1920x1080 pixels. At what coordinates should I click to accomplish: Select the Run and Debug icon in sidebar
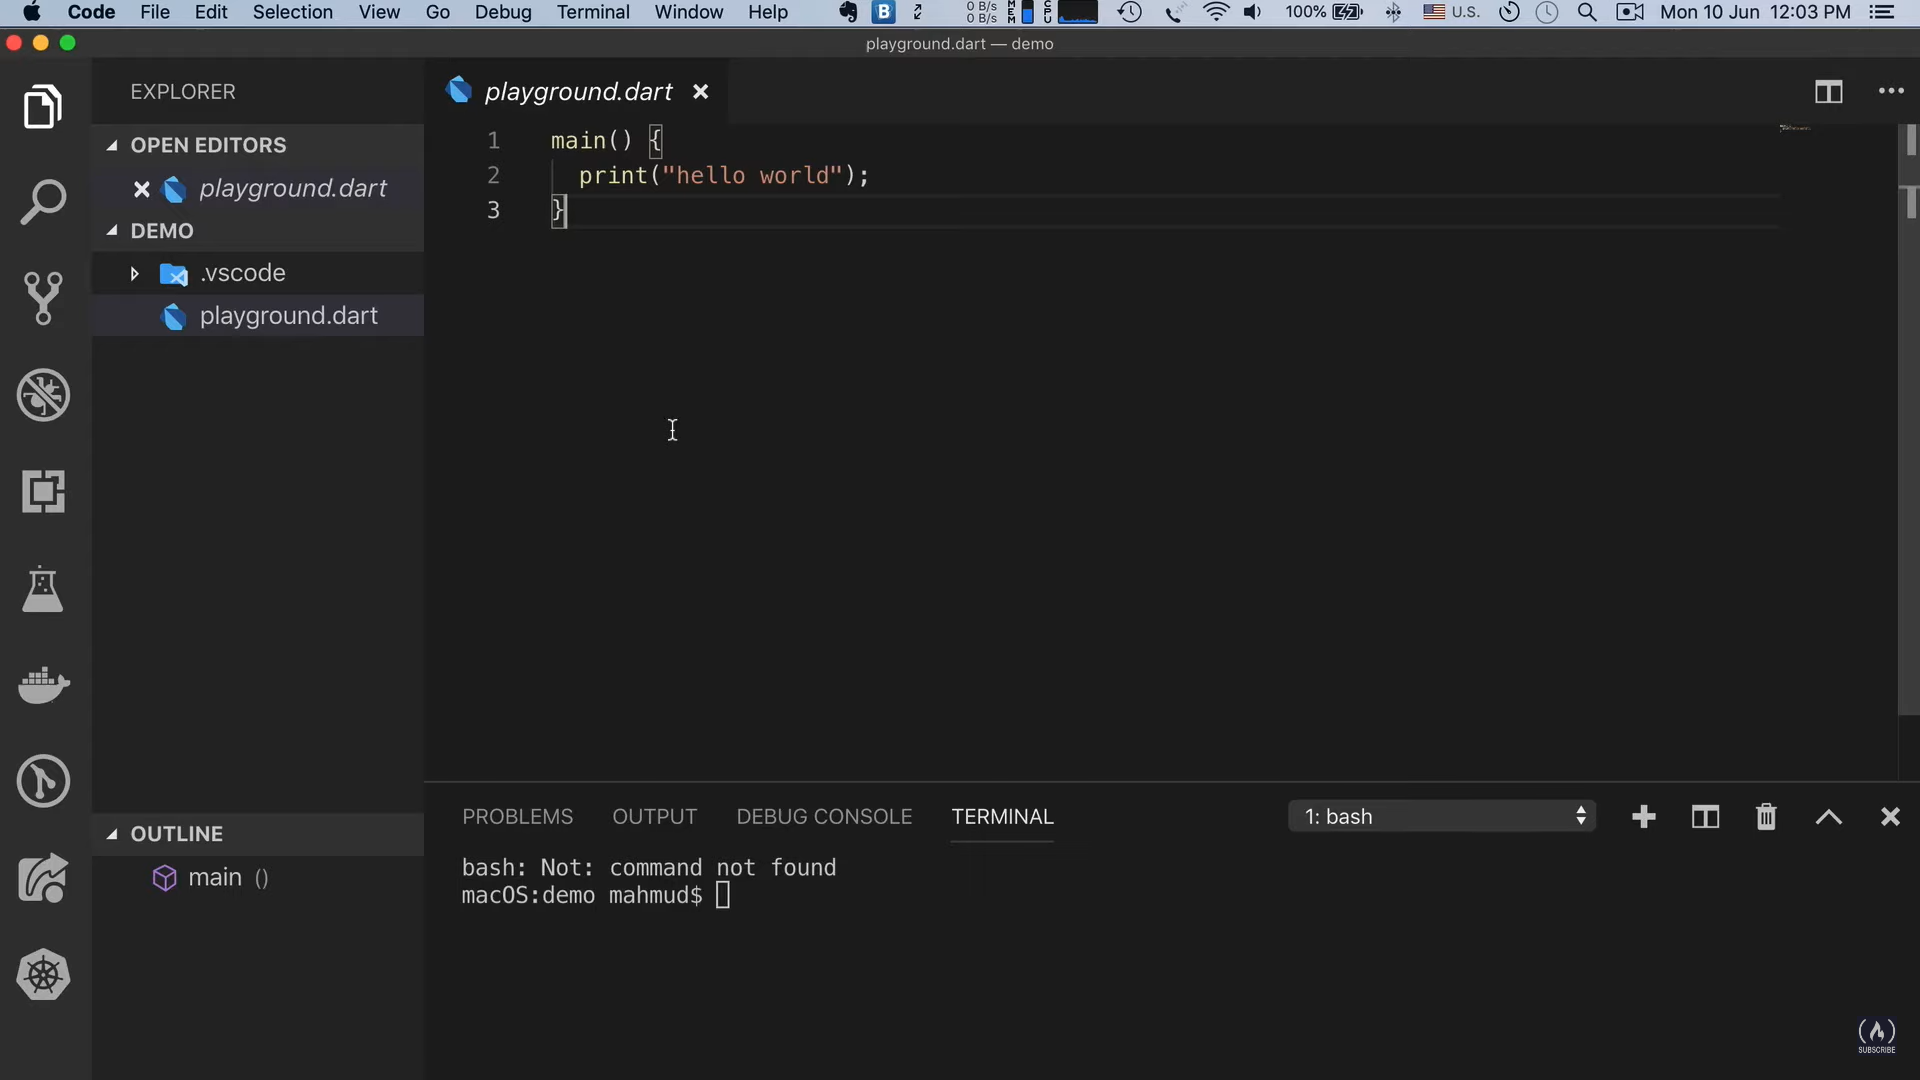coord(44,396)
